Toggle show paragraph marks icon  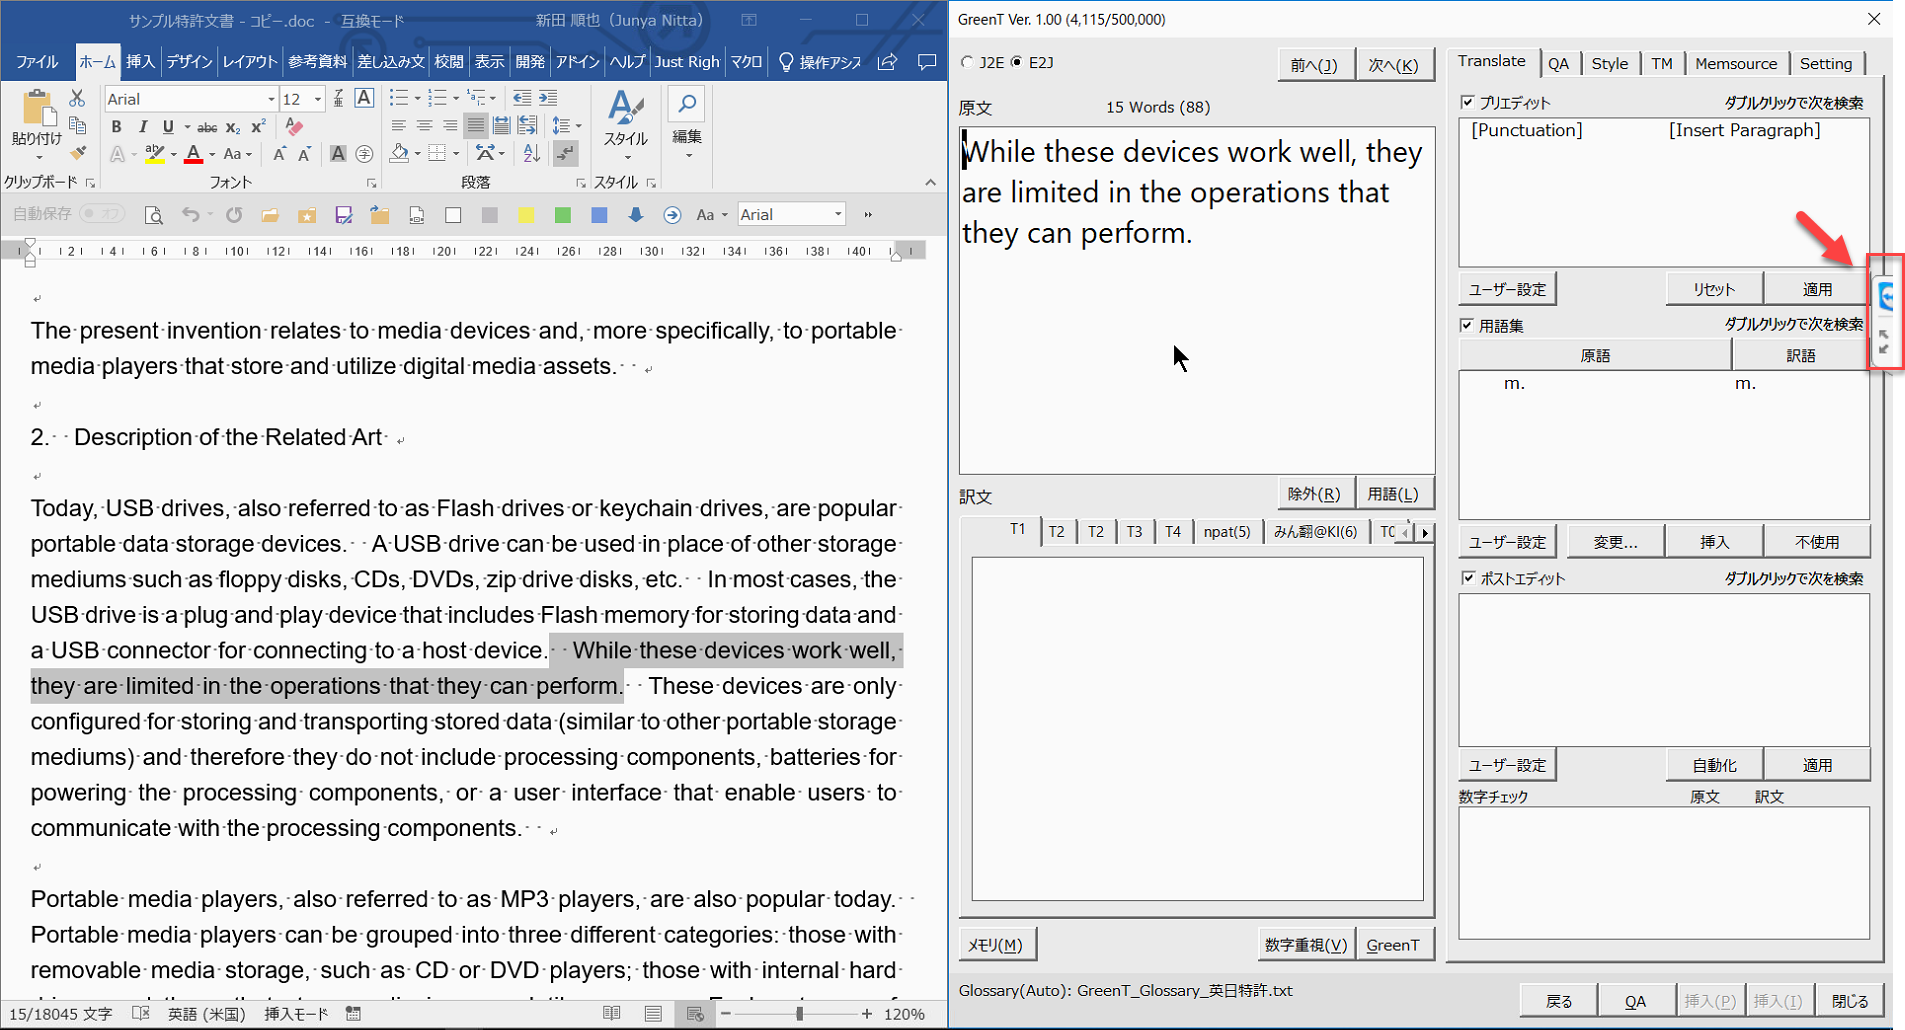click(566, 153)
